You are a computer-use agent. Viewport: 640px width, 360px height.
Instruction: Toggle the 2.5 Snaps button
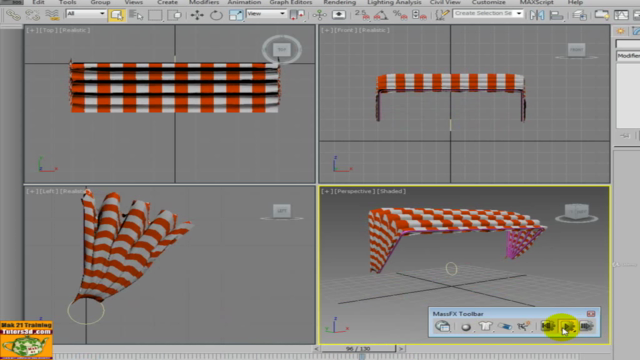pyautogui.click(x=362, y=16)
